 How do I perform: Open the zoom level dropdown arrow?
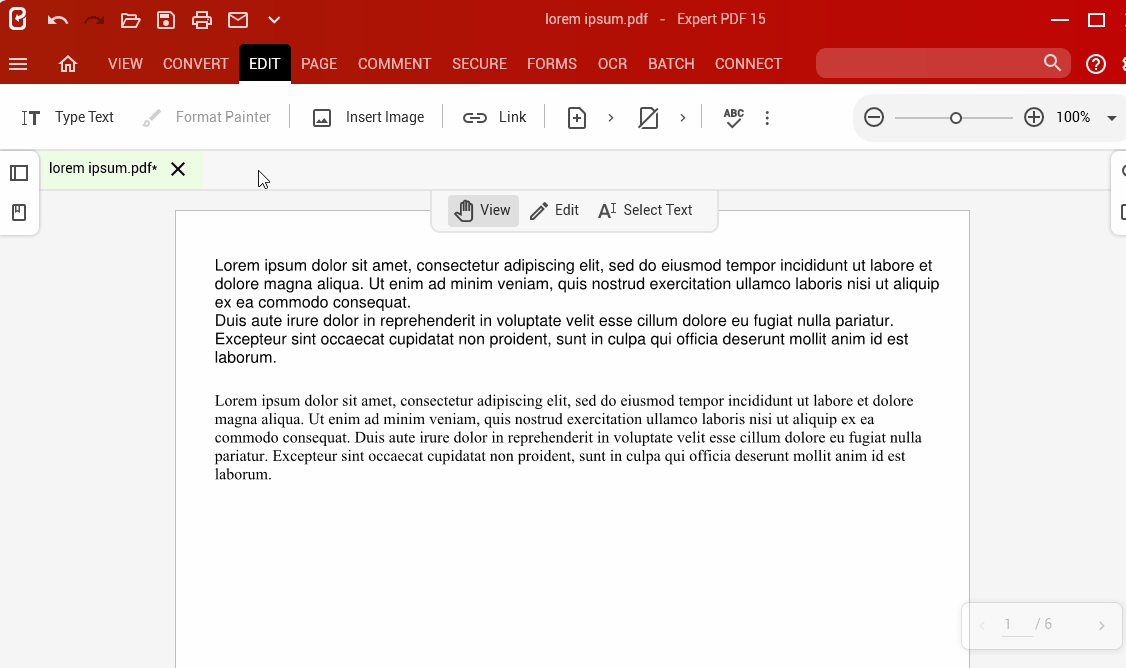(x=1111, y=118)
